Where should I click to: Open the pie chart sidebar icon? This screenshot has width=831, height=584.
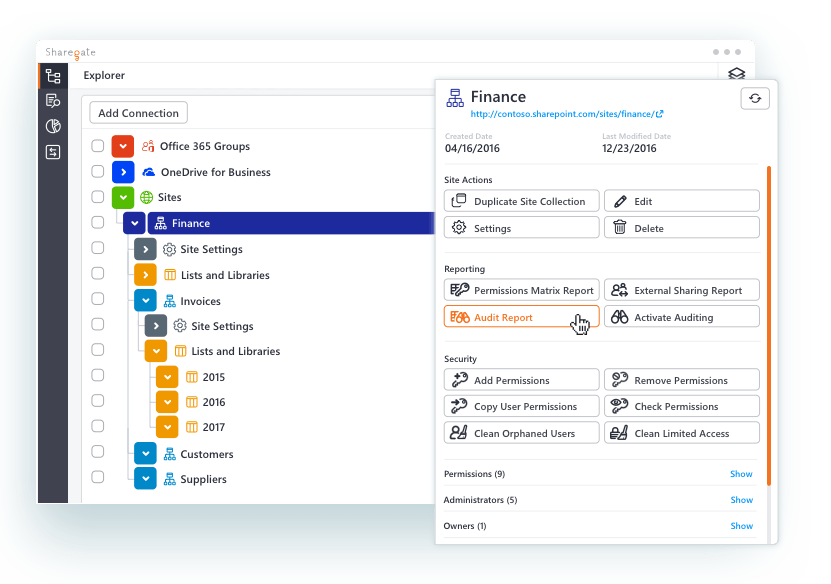click(x=53, y=126)
